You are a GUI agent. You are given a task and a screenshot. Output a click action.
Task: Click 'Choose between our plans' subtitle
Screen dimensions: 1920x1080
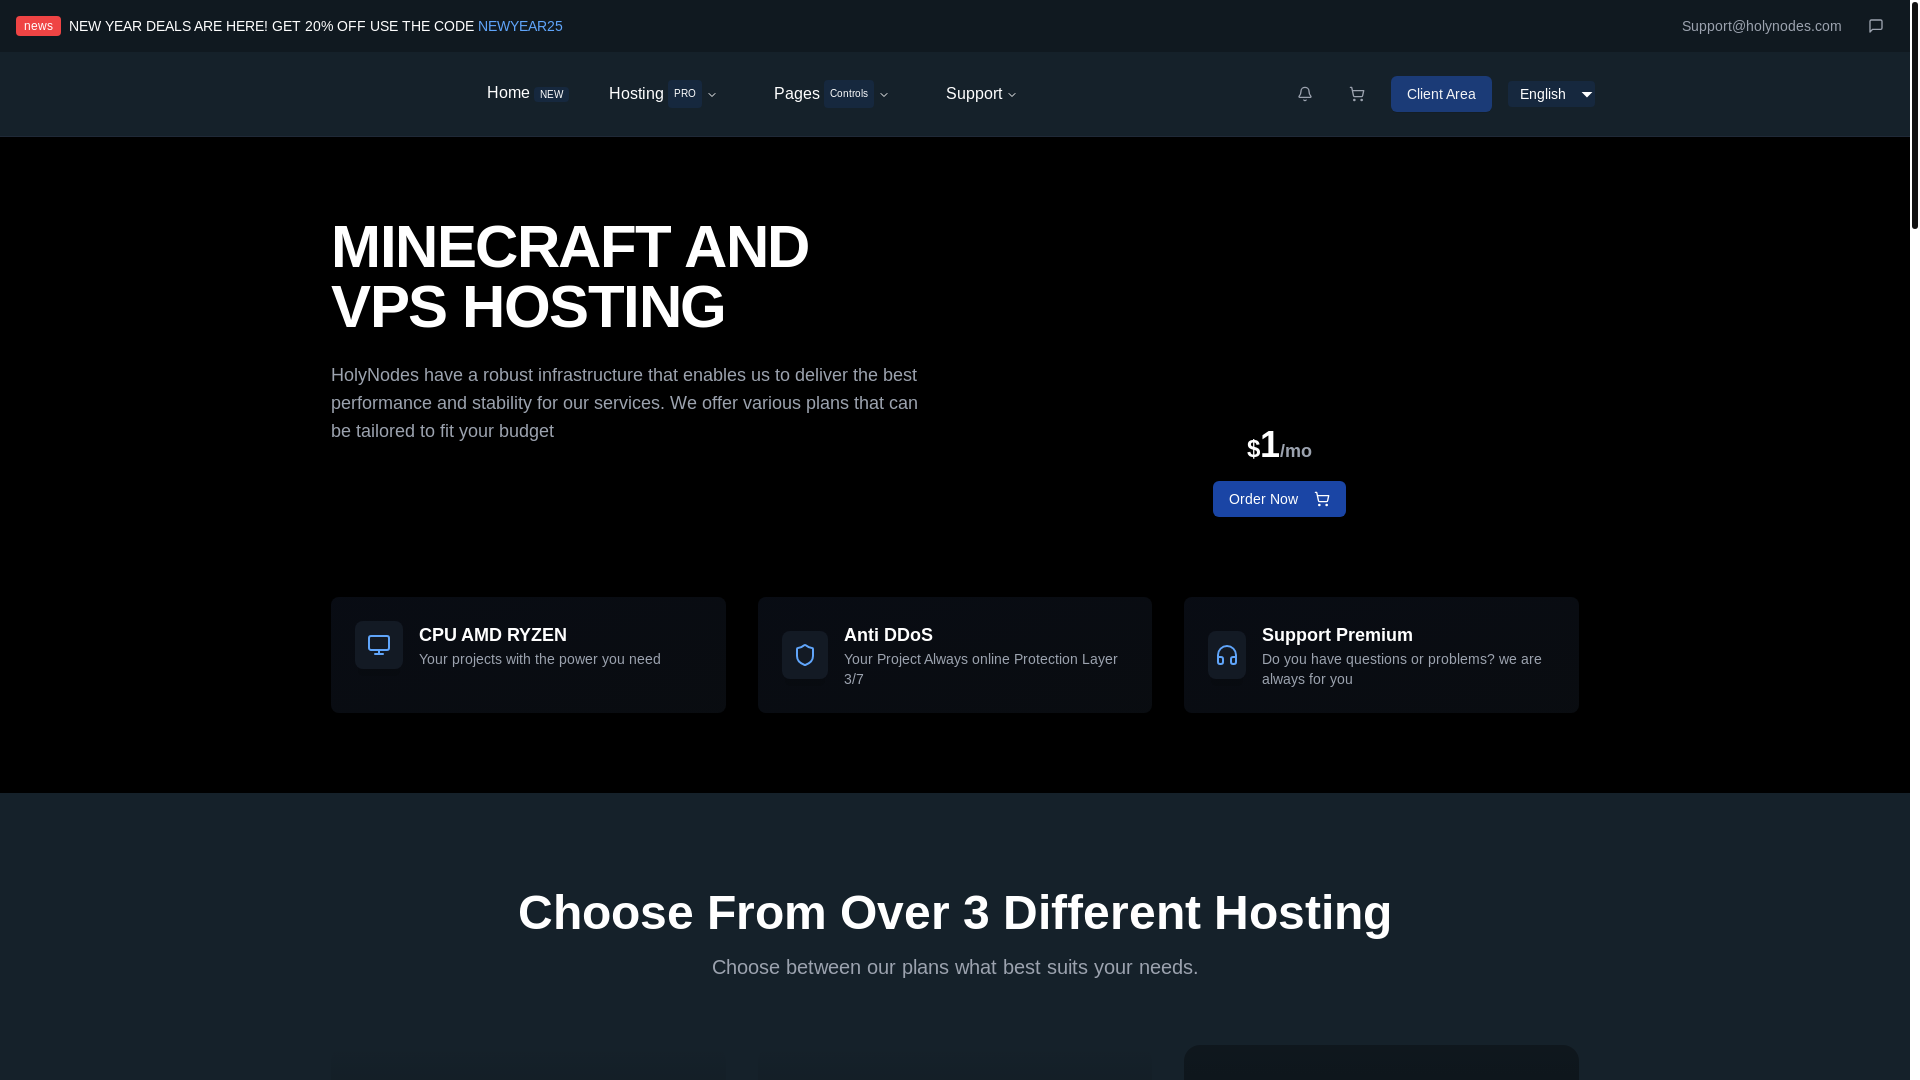tap(955, 967)
